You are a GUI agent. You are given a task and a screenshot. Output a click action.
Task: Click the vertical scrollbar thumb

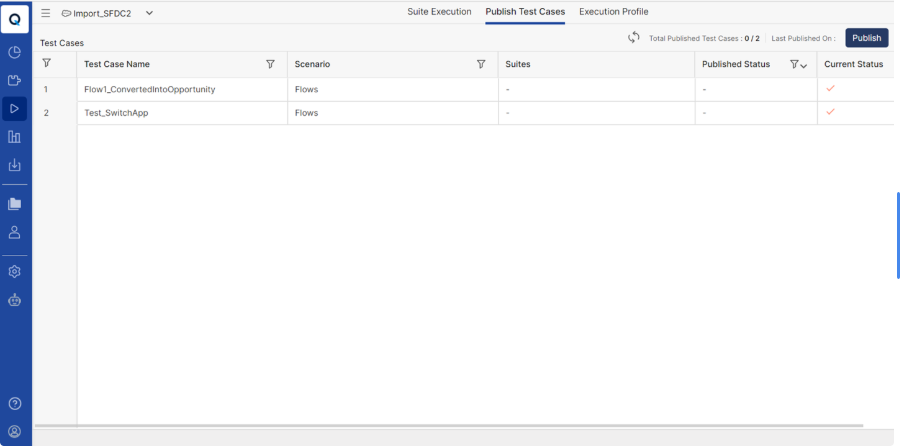pyautogui.click(x=898, y=236)
